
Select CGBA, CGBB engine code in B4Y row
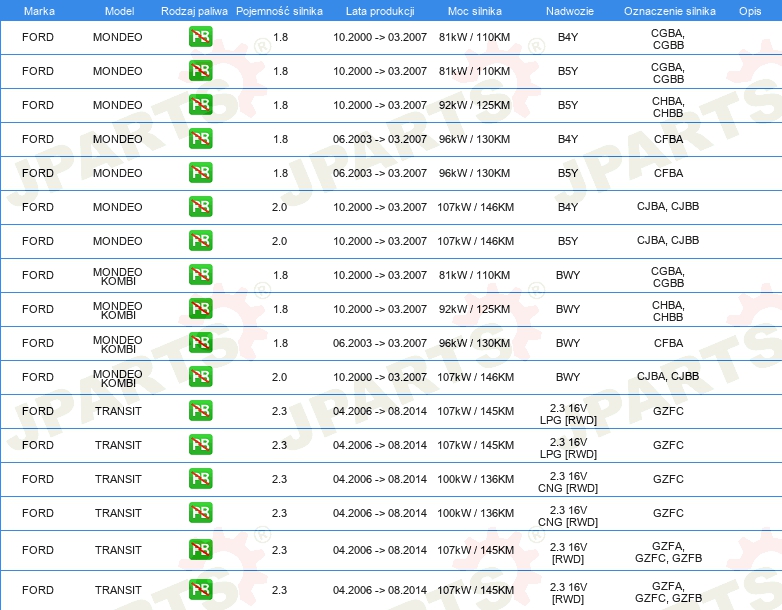(x=668, y=39)
